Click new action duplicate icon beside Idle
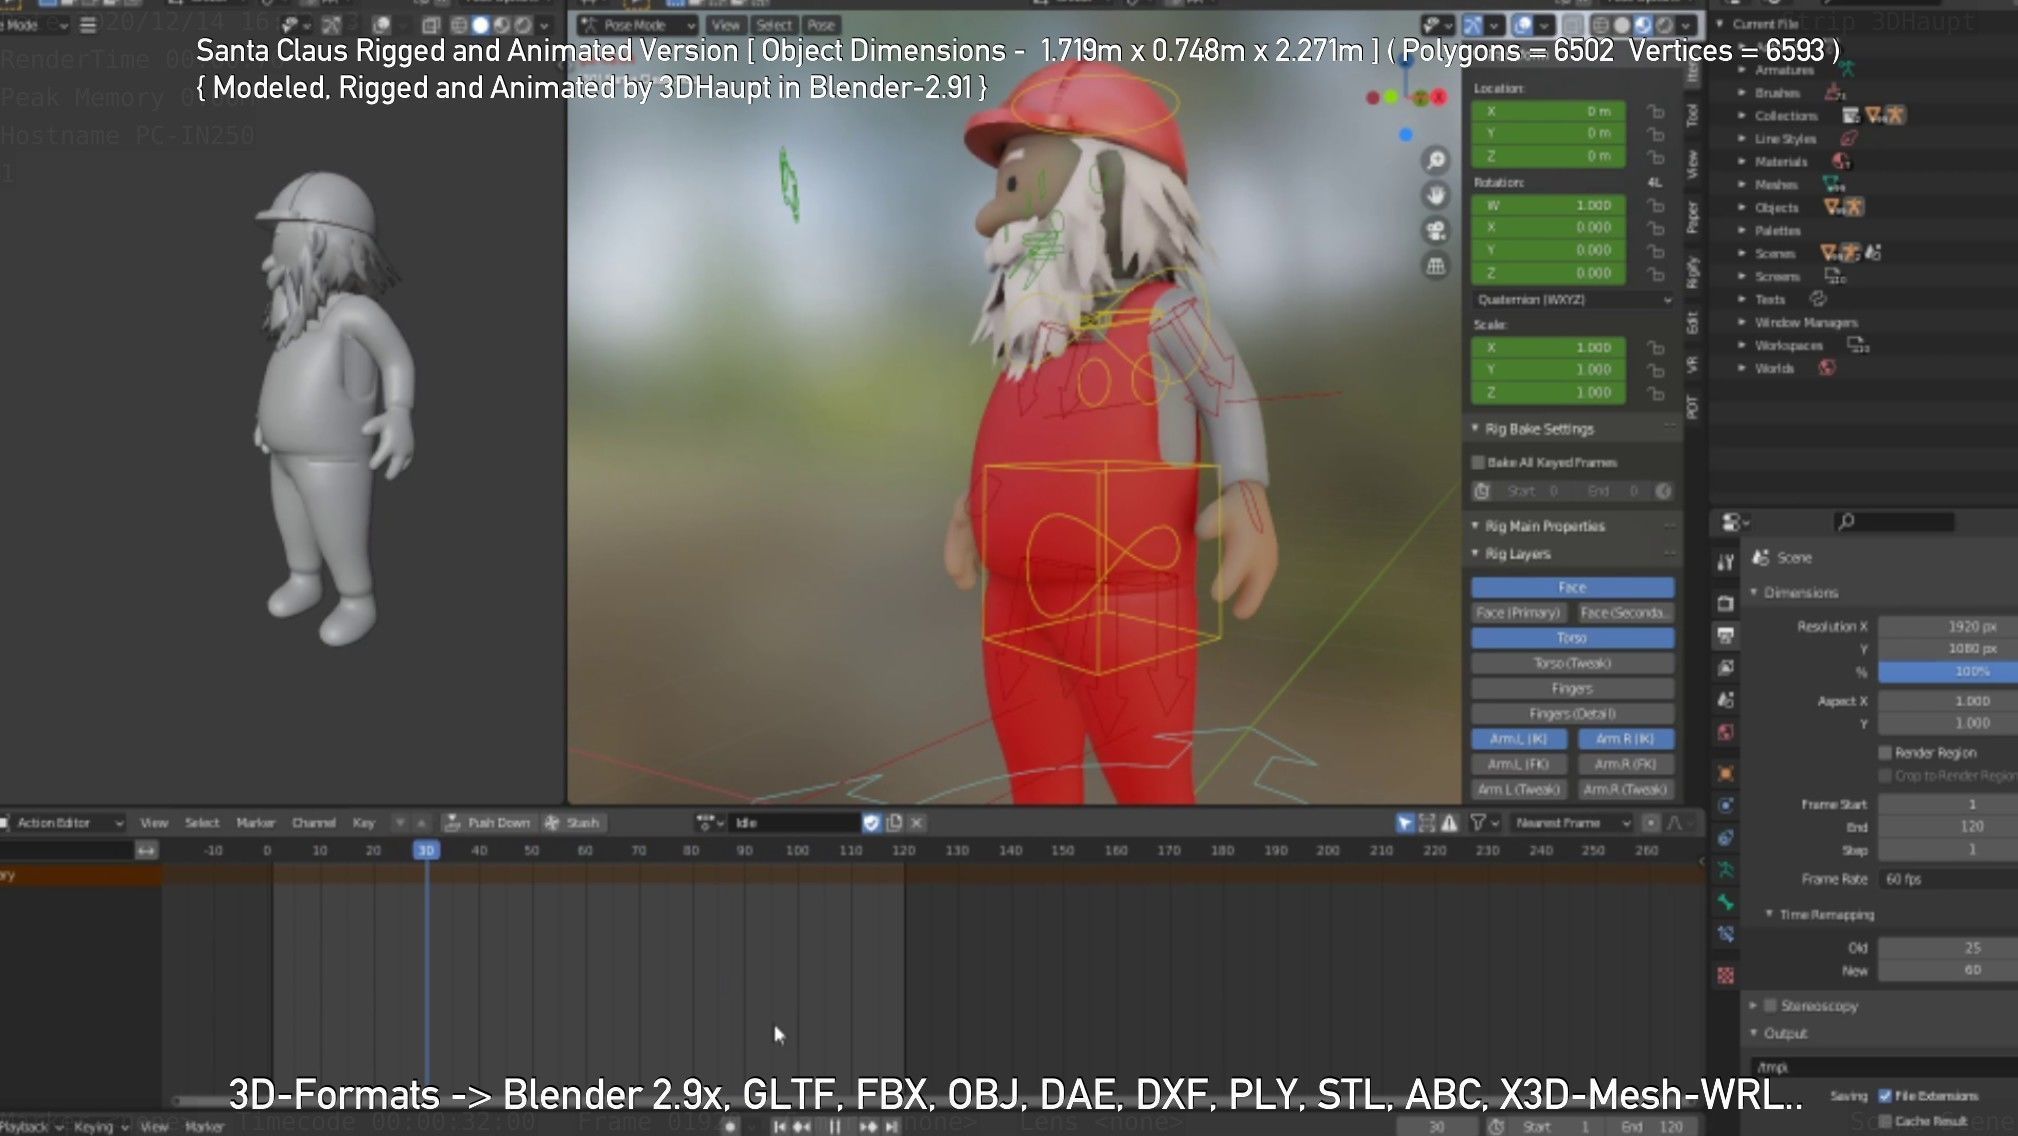 (x=894, y=822)
